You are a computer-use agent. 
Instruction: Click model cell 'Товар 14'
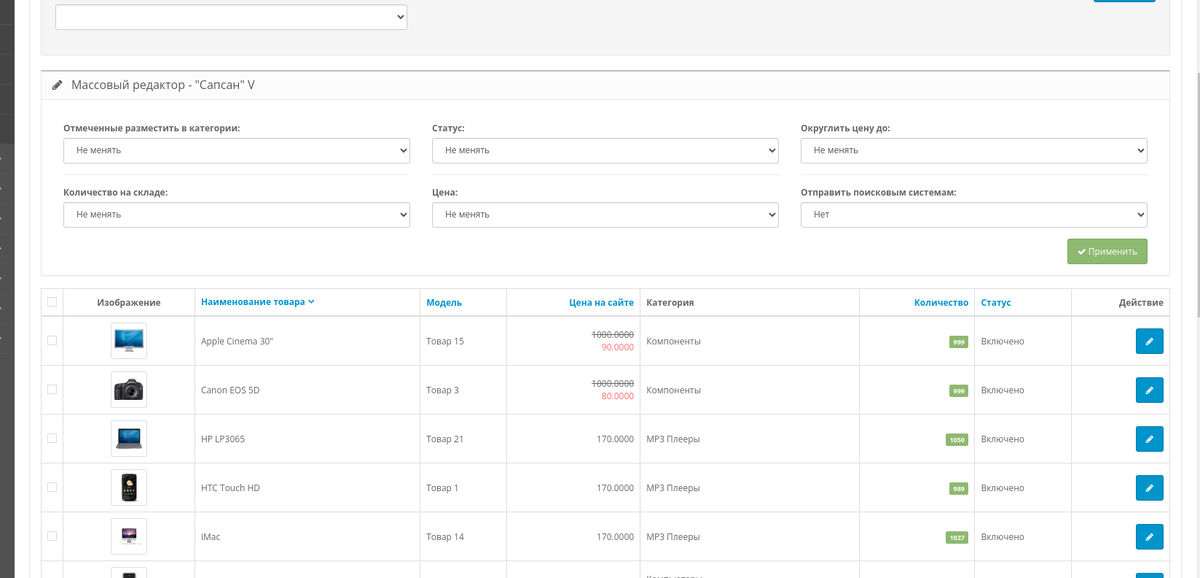click(x=445, y=537)
